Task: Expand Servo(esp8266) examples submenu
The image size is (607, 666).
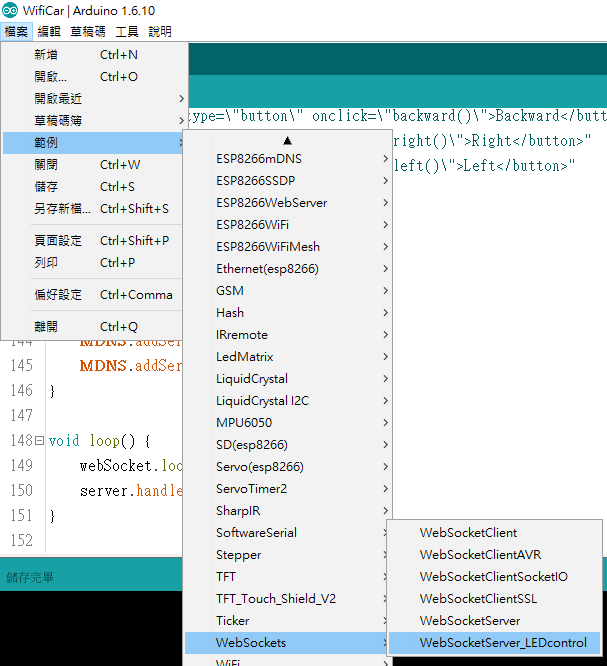Action: click(x=288, y=467)
